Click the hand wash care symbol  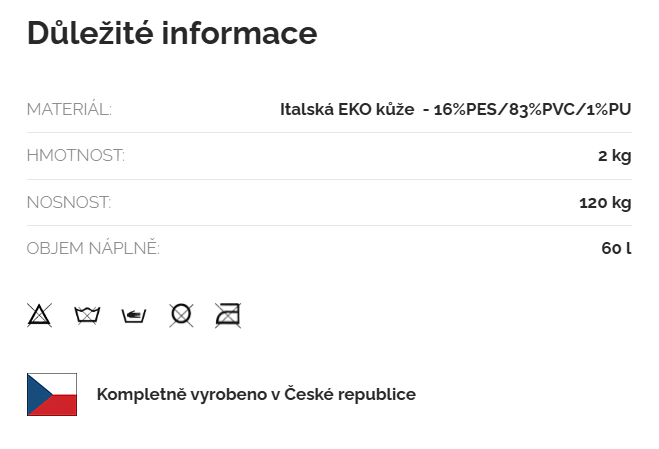pos(134,316)
